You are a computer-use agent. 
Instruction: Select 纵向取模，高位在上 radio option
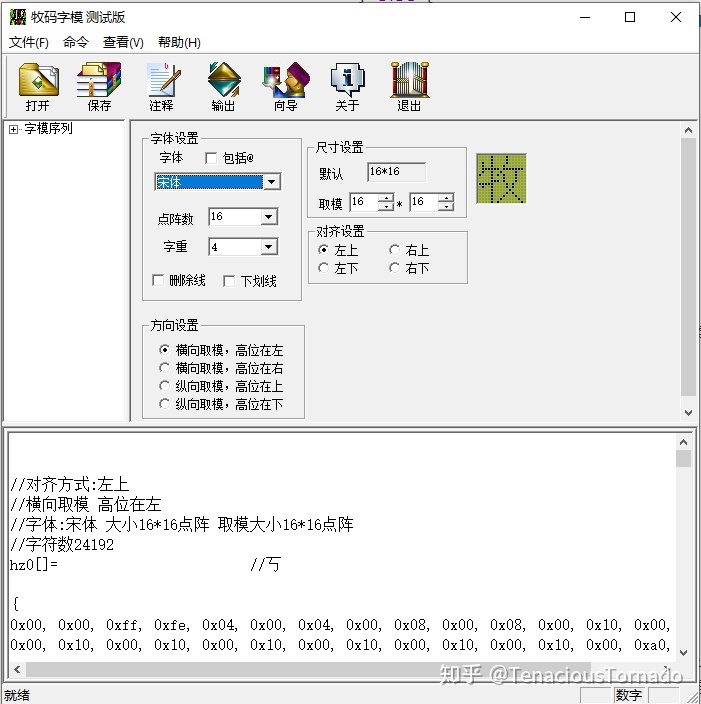pos(164,386)
